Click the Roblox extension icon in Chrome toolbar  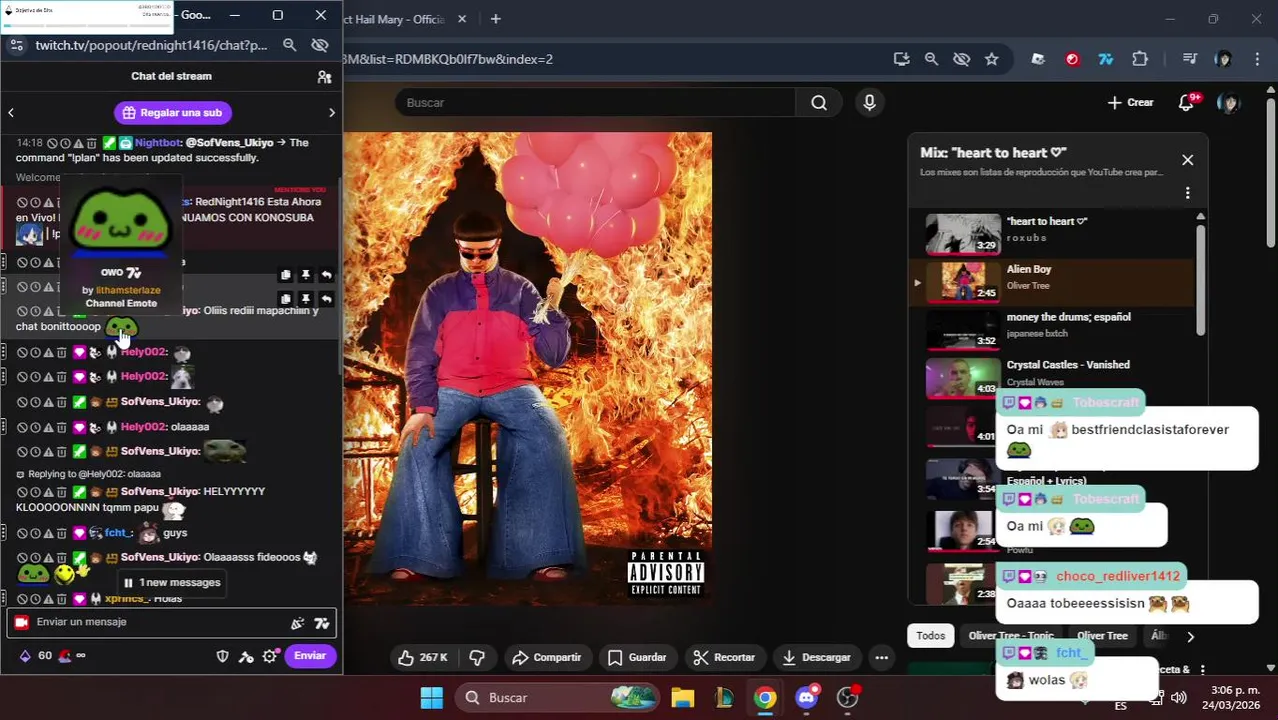(1038, 59)
